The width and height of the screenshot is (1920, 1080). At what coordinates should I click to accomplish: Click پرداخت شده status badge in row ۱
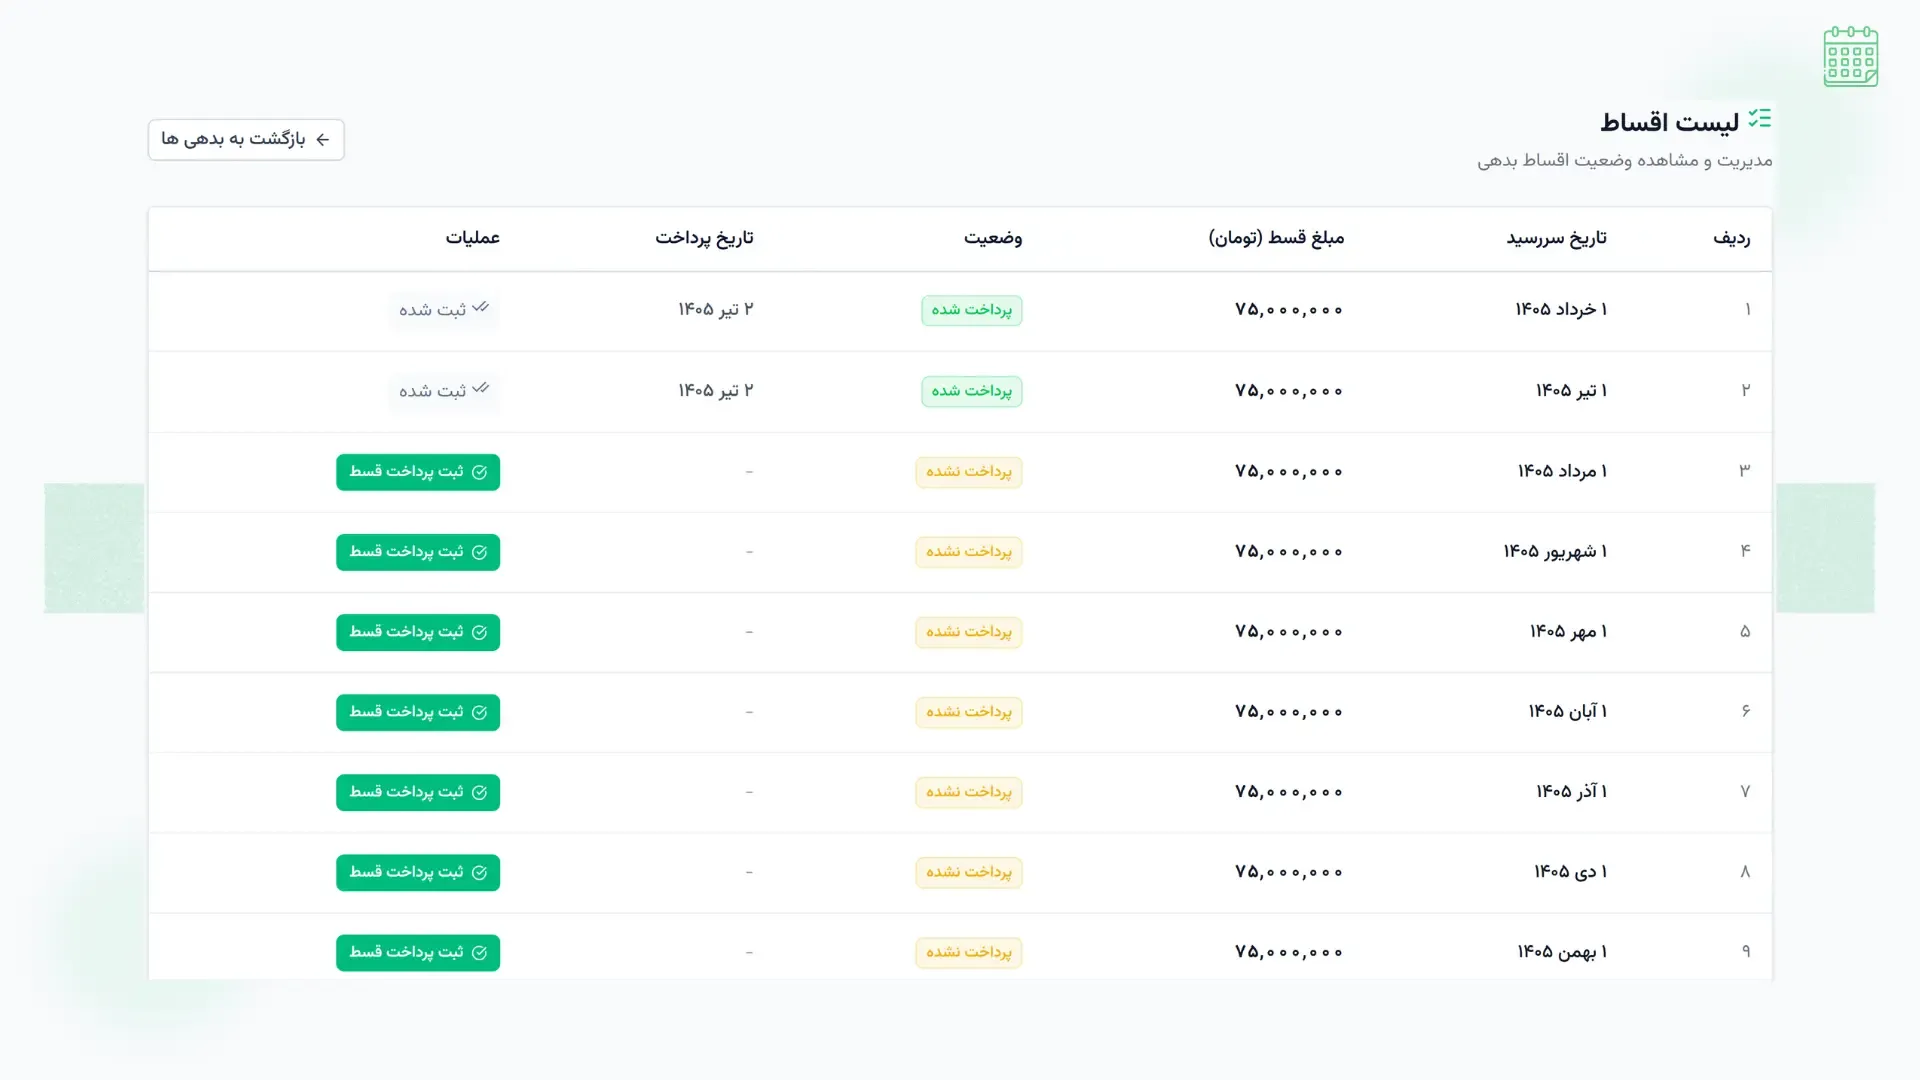(971, 310)
